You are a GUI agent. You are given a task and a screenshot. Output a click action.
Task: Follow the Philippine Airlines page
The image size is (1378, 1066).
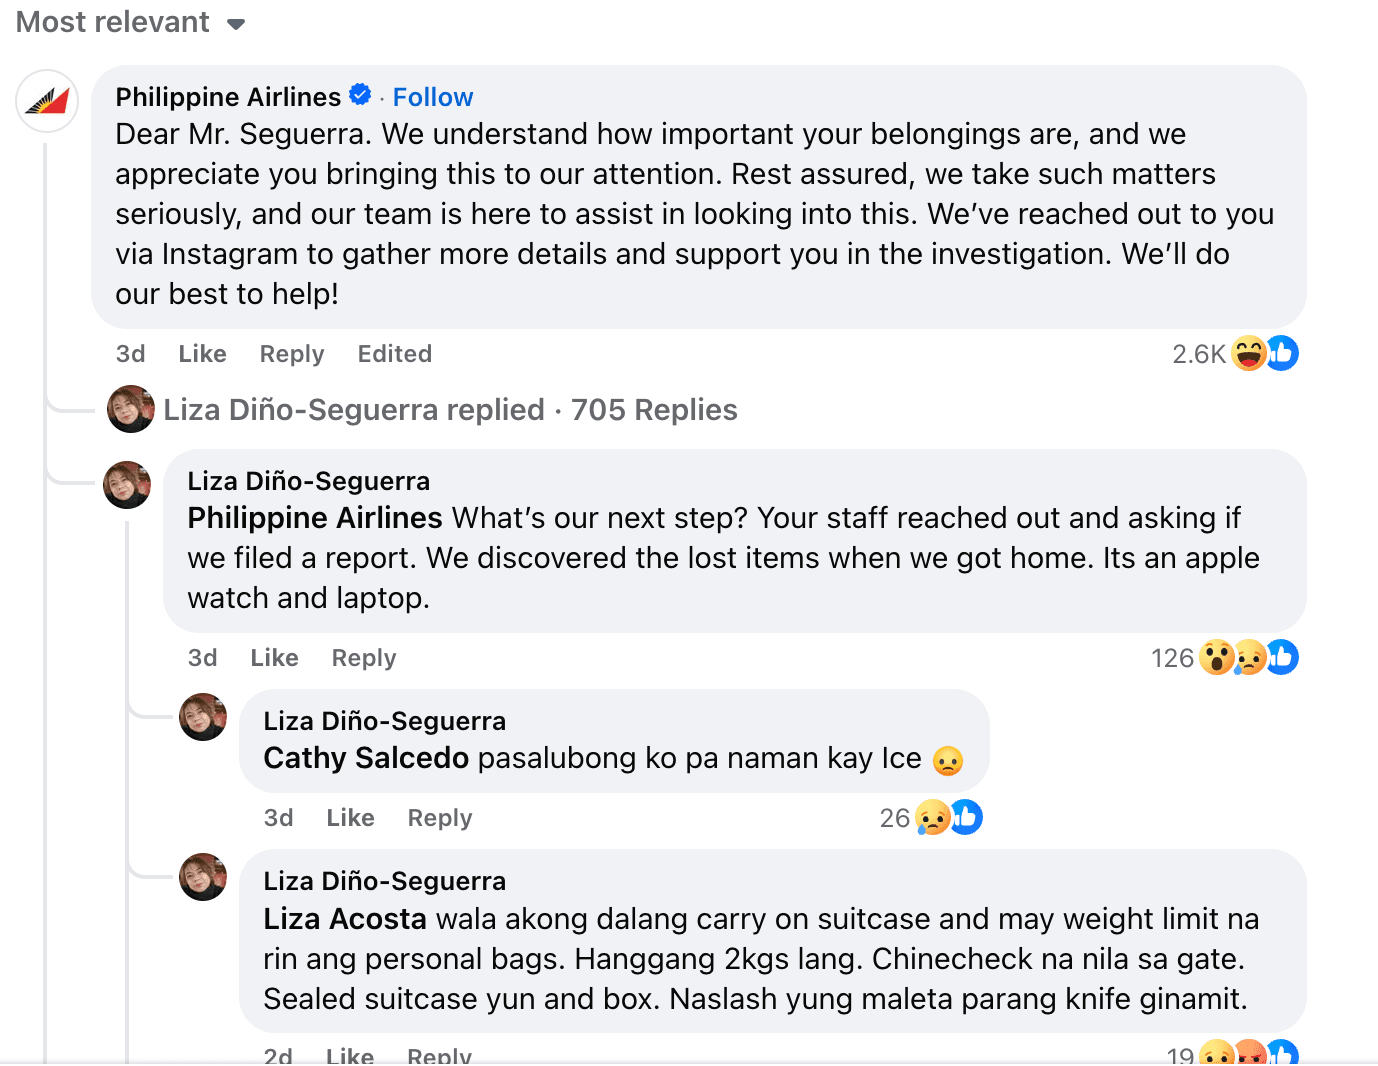(x=432, y=97)
